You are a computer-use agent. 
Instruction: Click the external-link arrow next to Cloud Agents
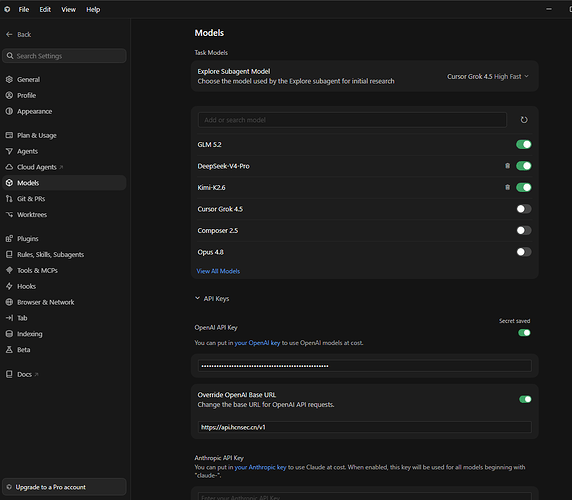[61, 167]
